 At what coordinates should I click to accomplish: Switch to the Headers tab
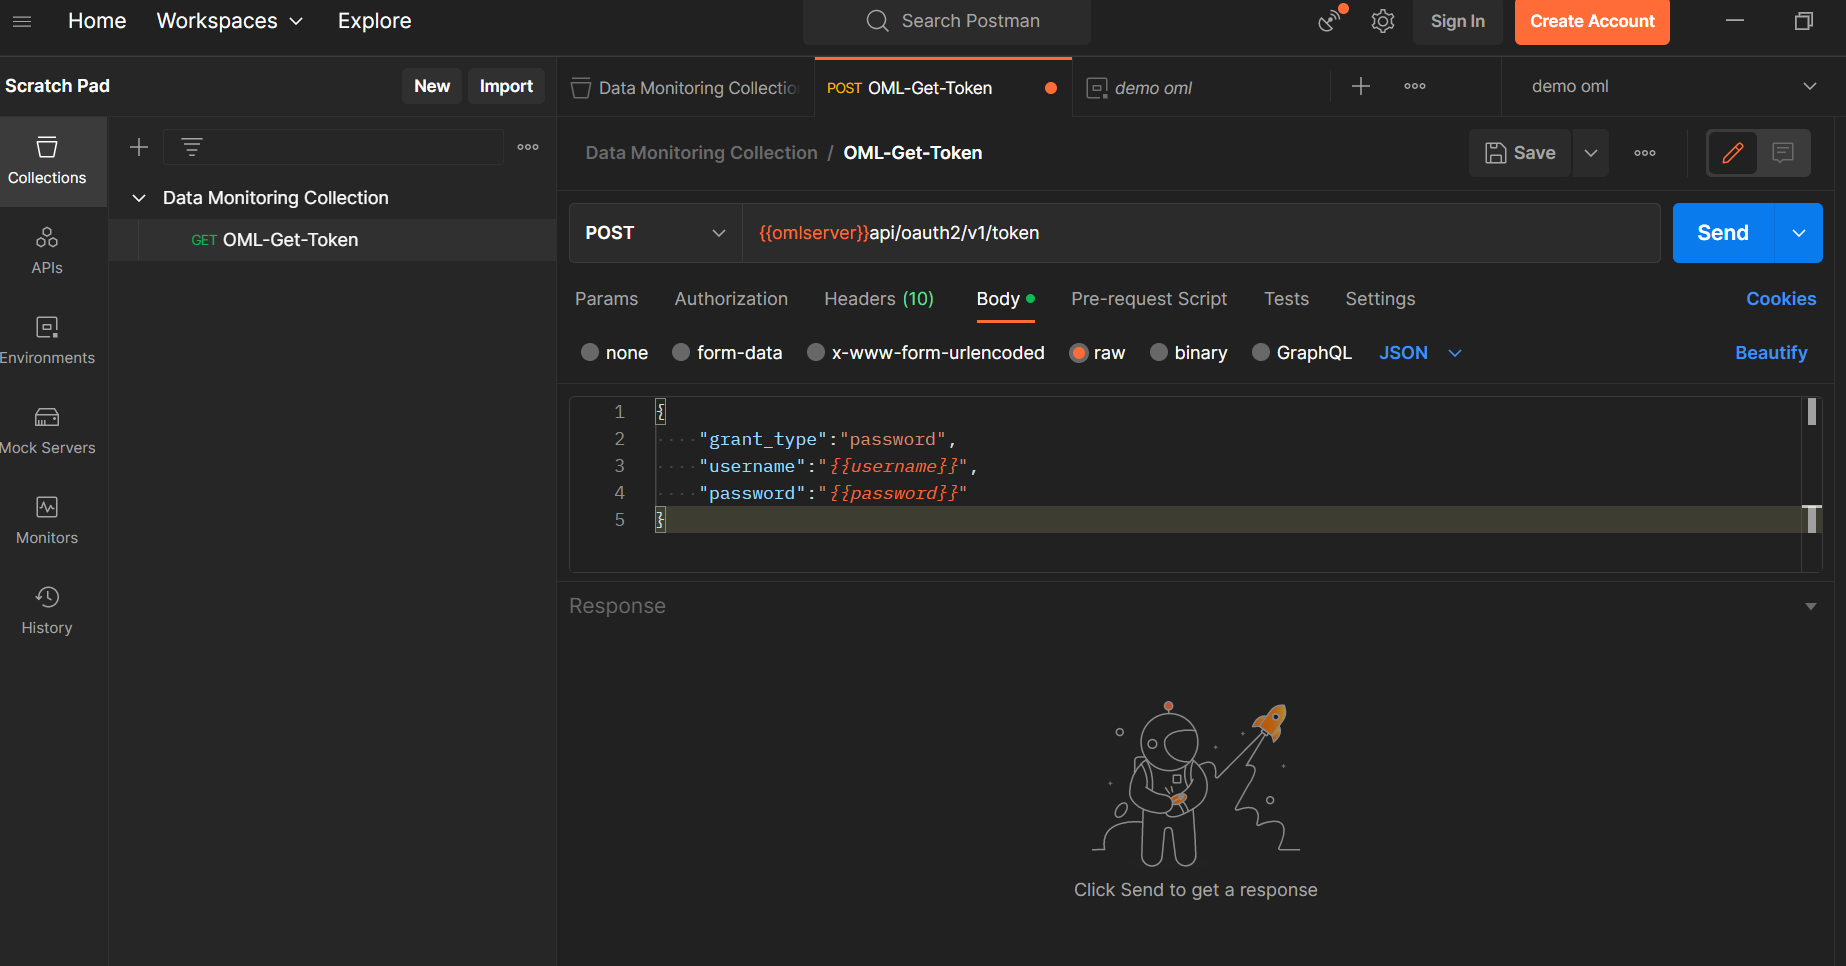(x=878, y=299)
